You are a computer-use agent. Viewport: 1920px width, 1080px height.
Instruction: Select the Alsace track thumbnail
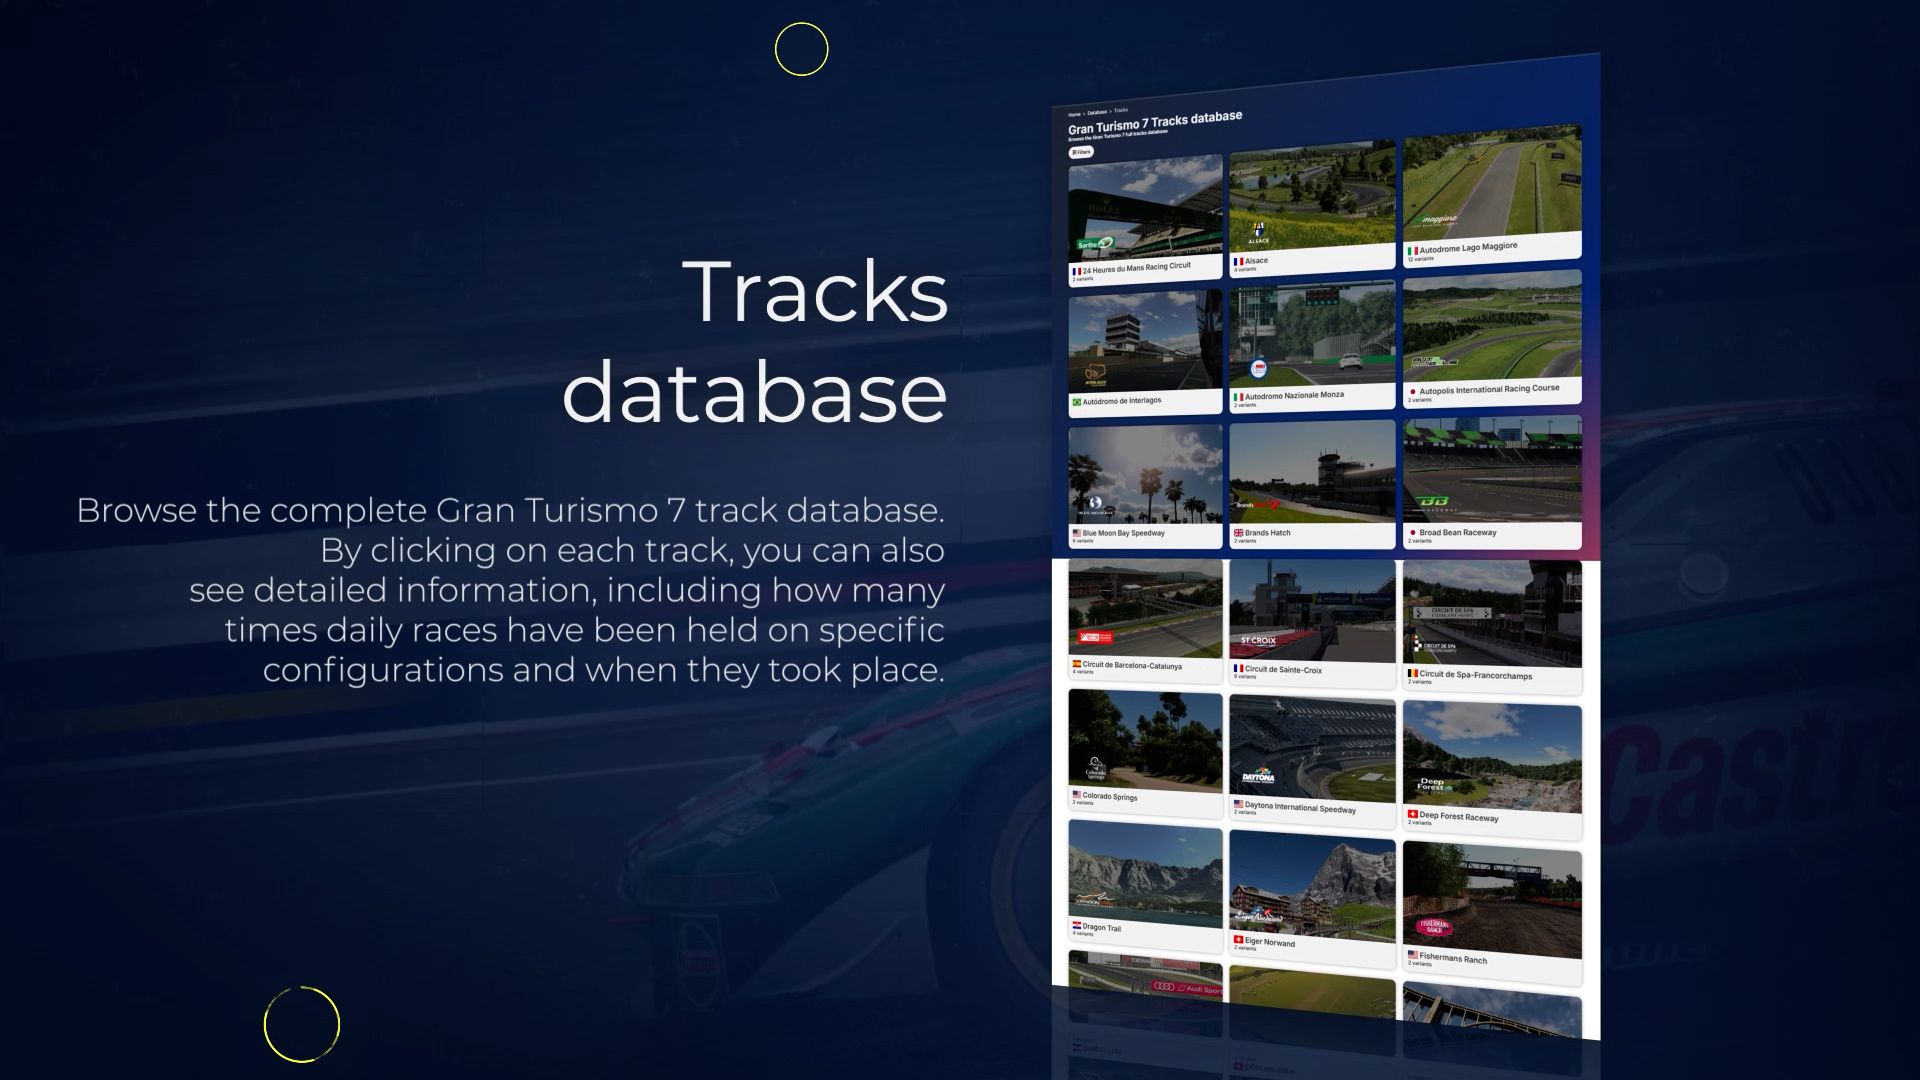click(1311, 195)
